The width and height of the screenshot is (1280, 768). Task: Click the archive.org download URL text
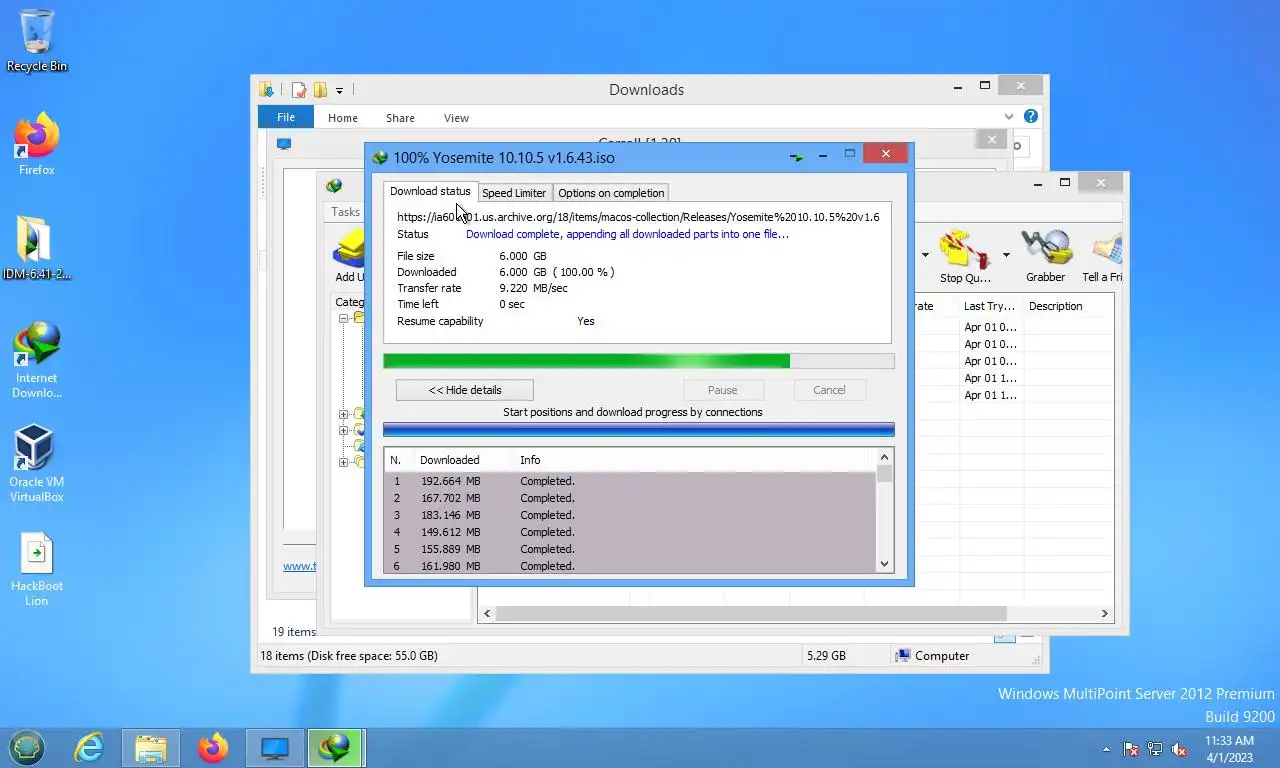pos(638,217)
